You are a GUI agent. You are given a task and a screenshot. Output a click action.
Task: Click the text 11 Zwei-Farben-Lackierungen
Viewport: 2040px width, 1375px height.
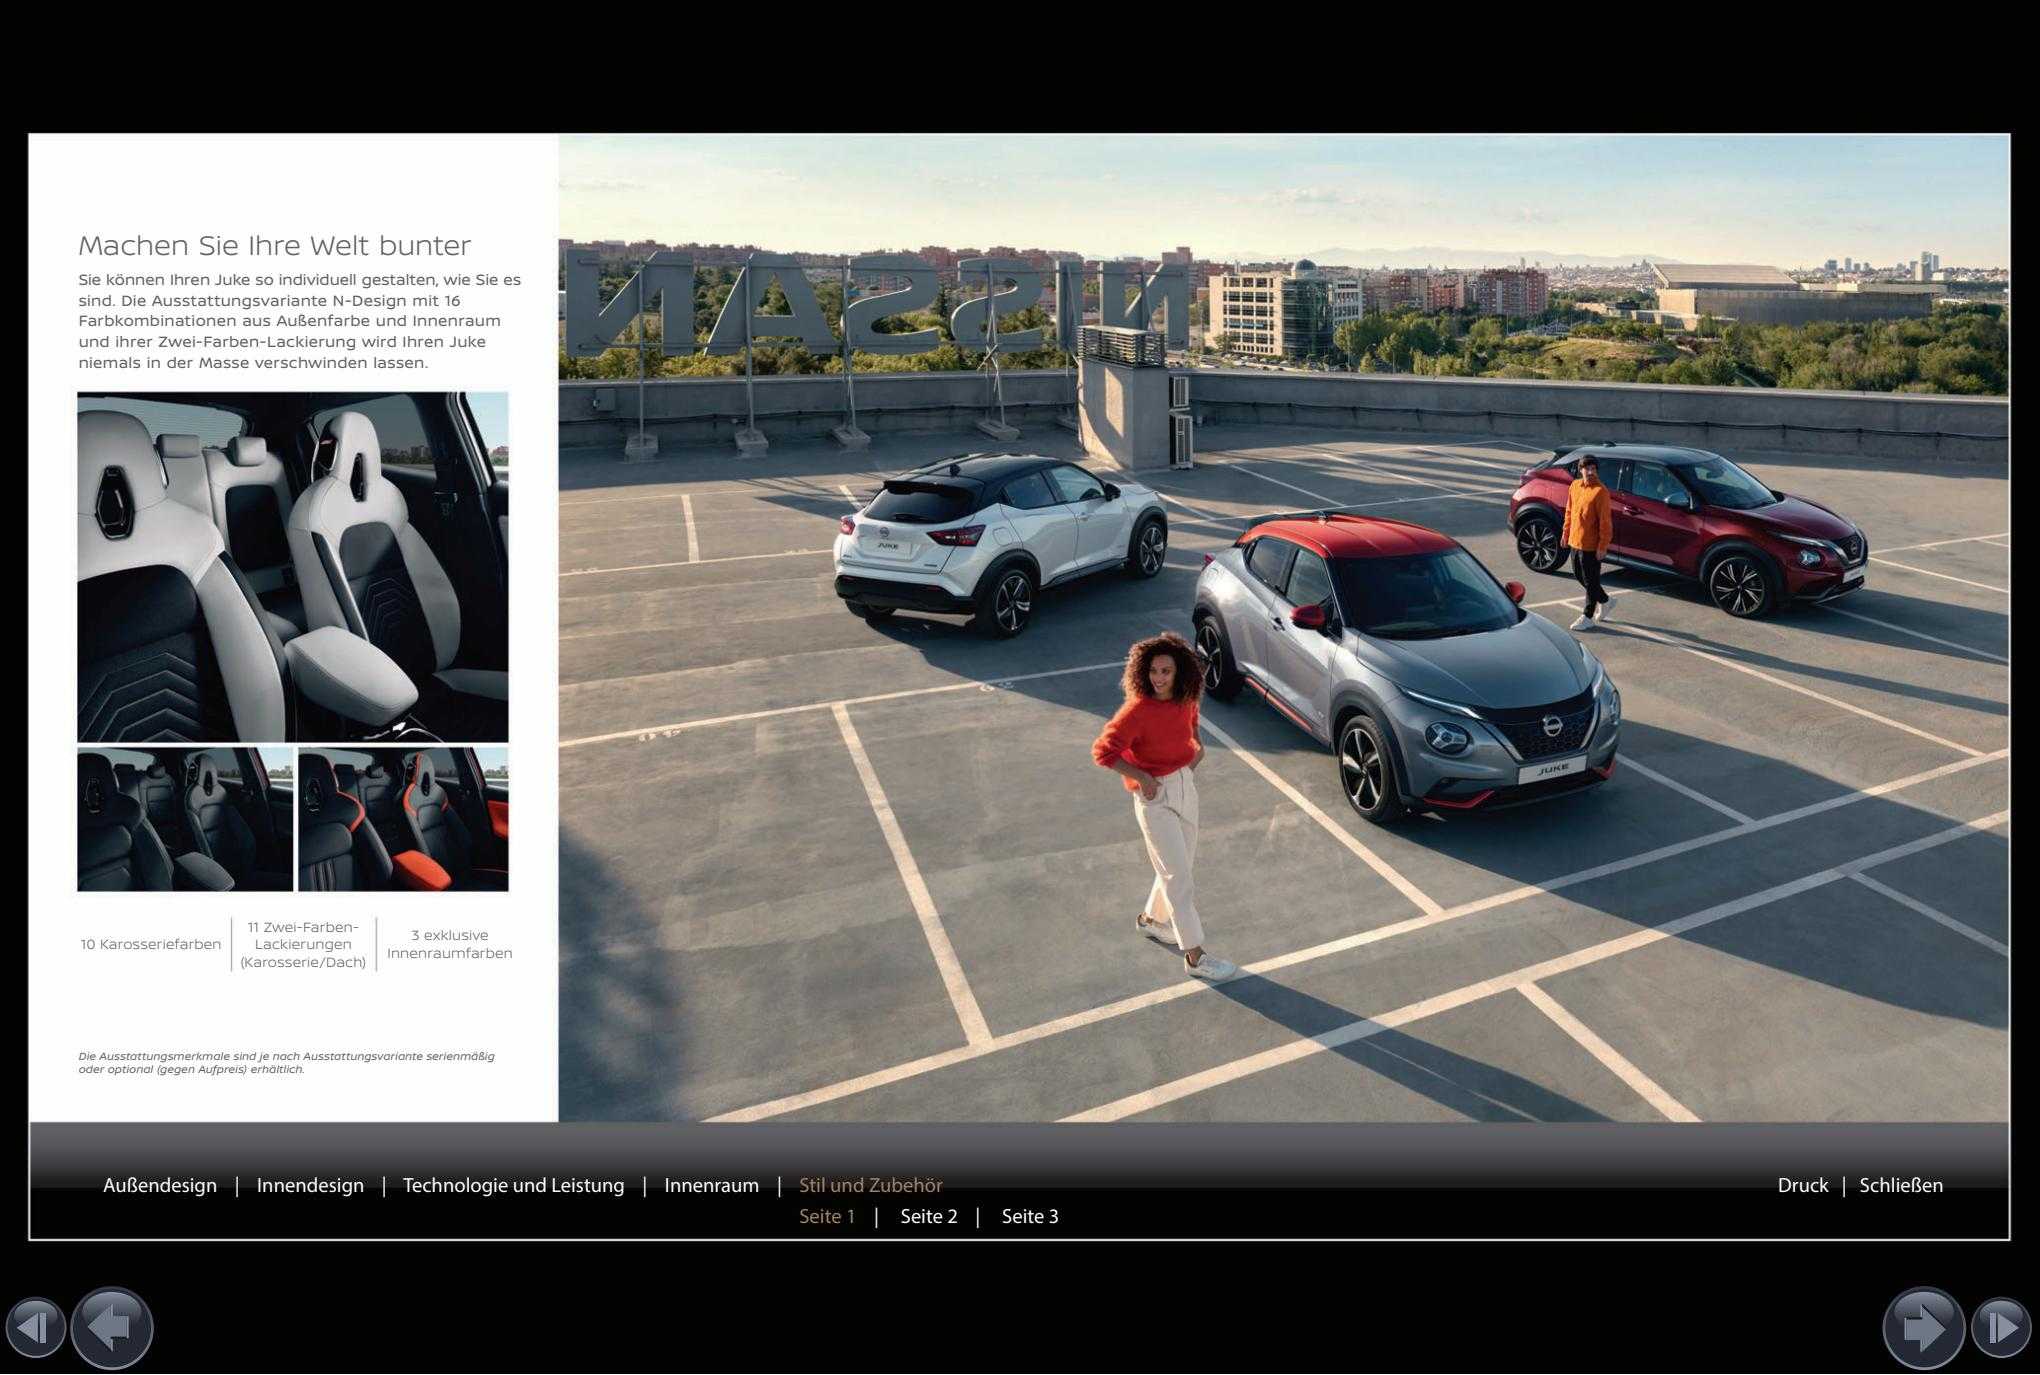(x=303, y=944)
